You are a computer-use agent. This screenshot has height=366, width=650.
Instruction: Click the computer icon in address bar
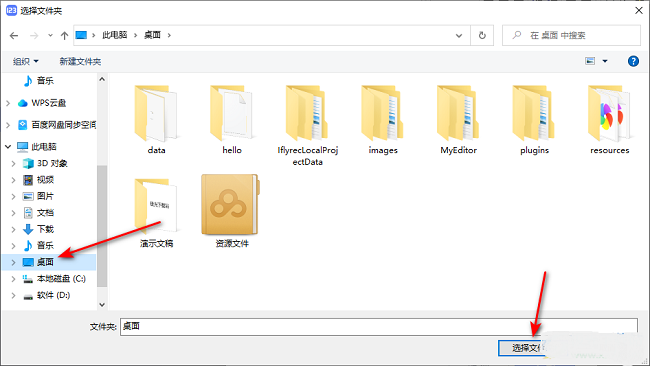point(81,35)
